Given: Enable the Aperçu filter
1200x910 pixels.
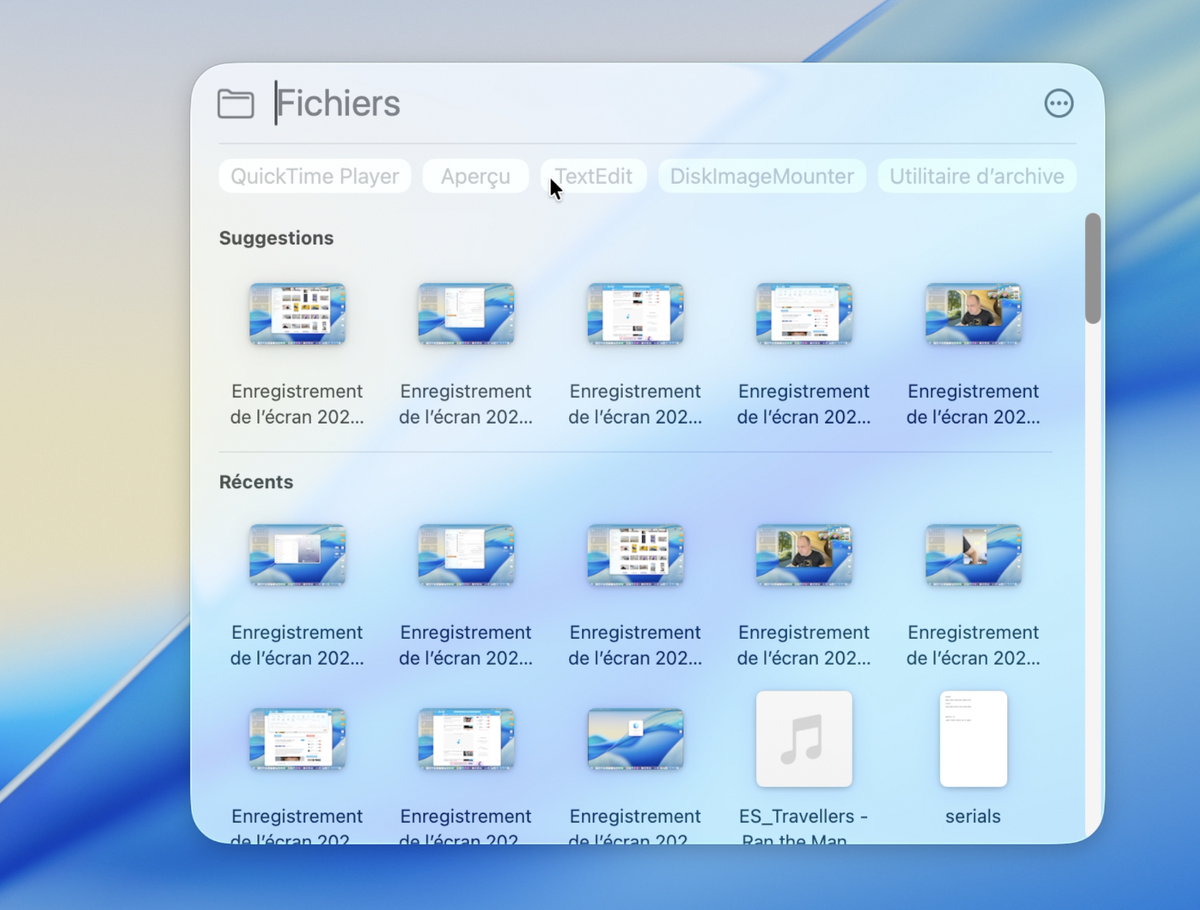Looking at the screenshot, I should click(x=475, y=176).
